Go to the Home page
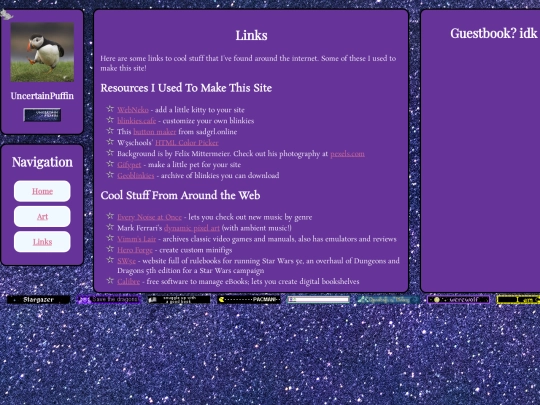 42,191
